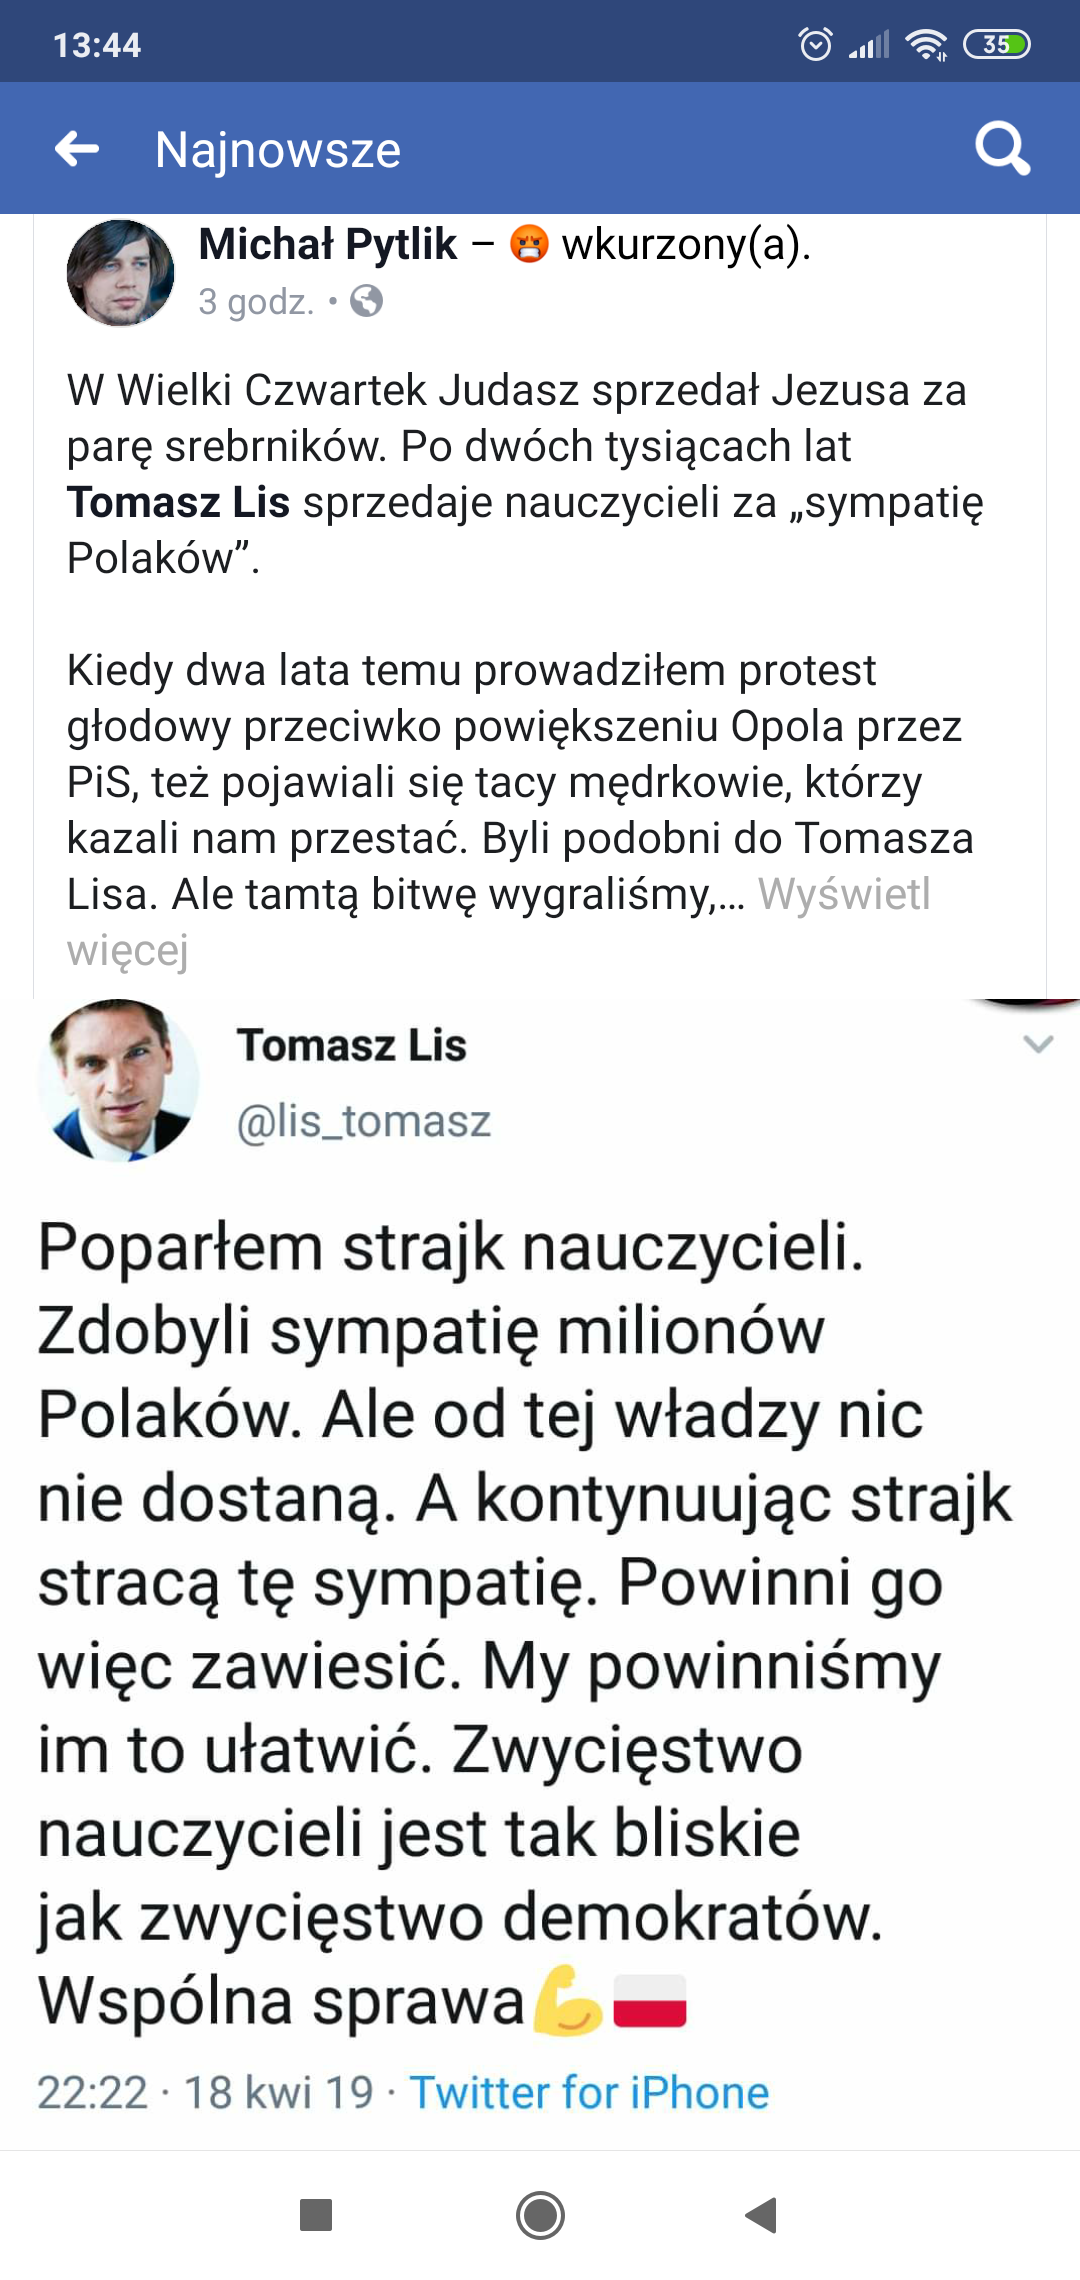This screenshot has height=2280, width=1080.
Task: Tap the back arrow in header
Action: click(77, 150)
